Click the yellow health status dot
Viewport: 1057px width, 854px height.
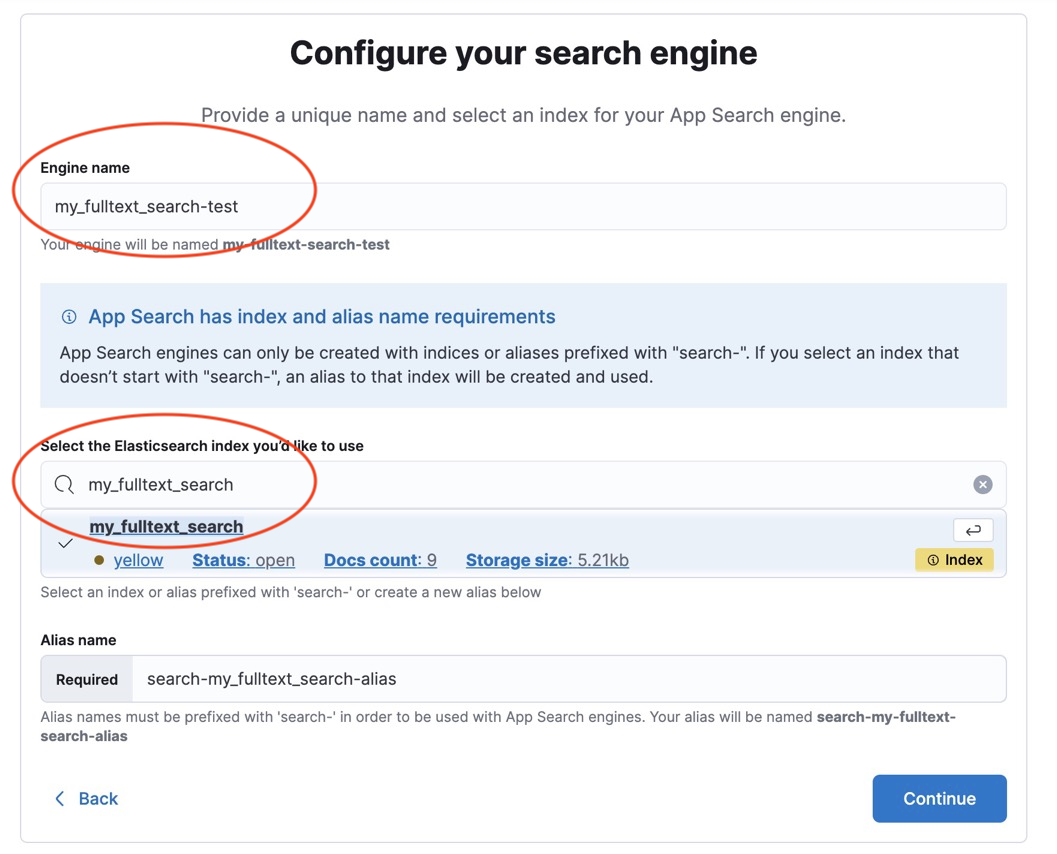tap(99, 561)
